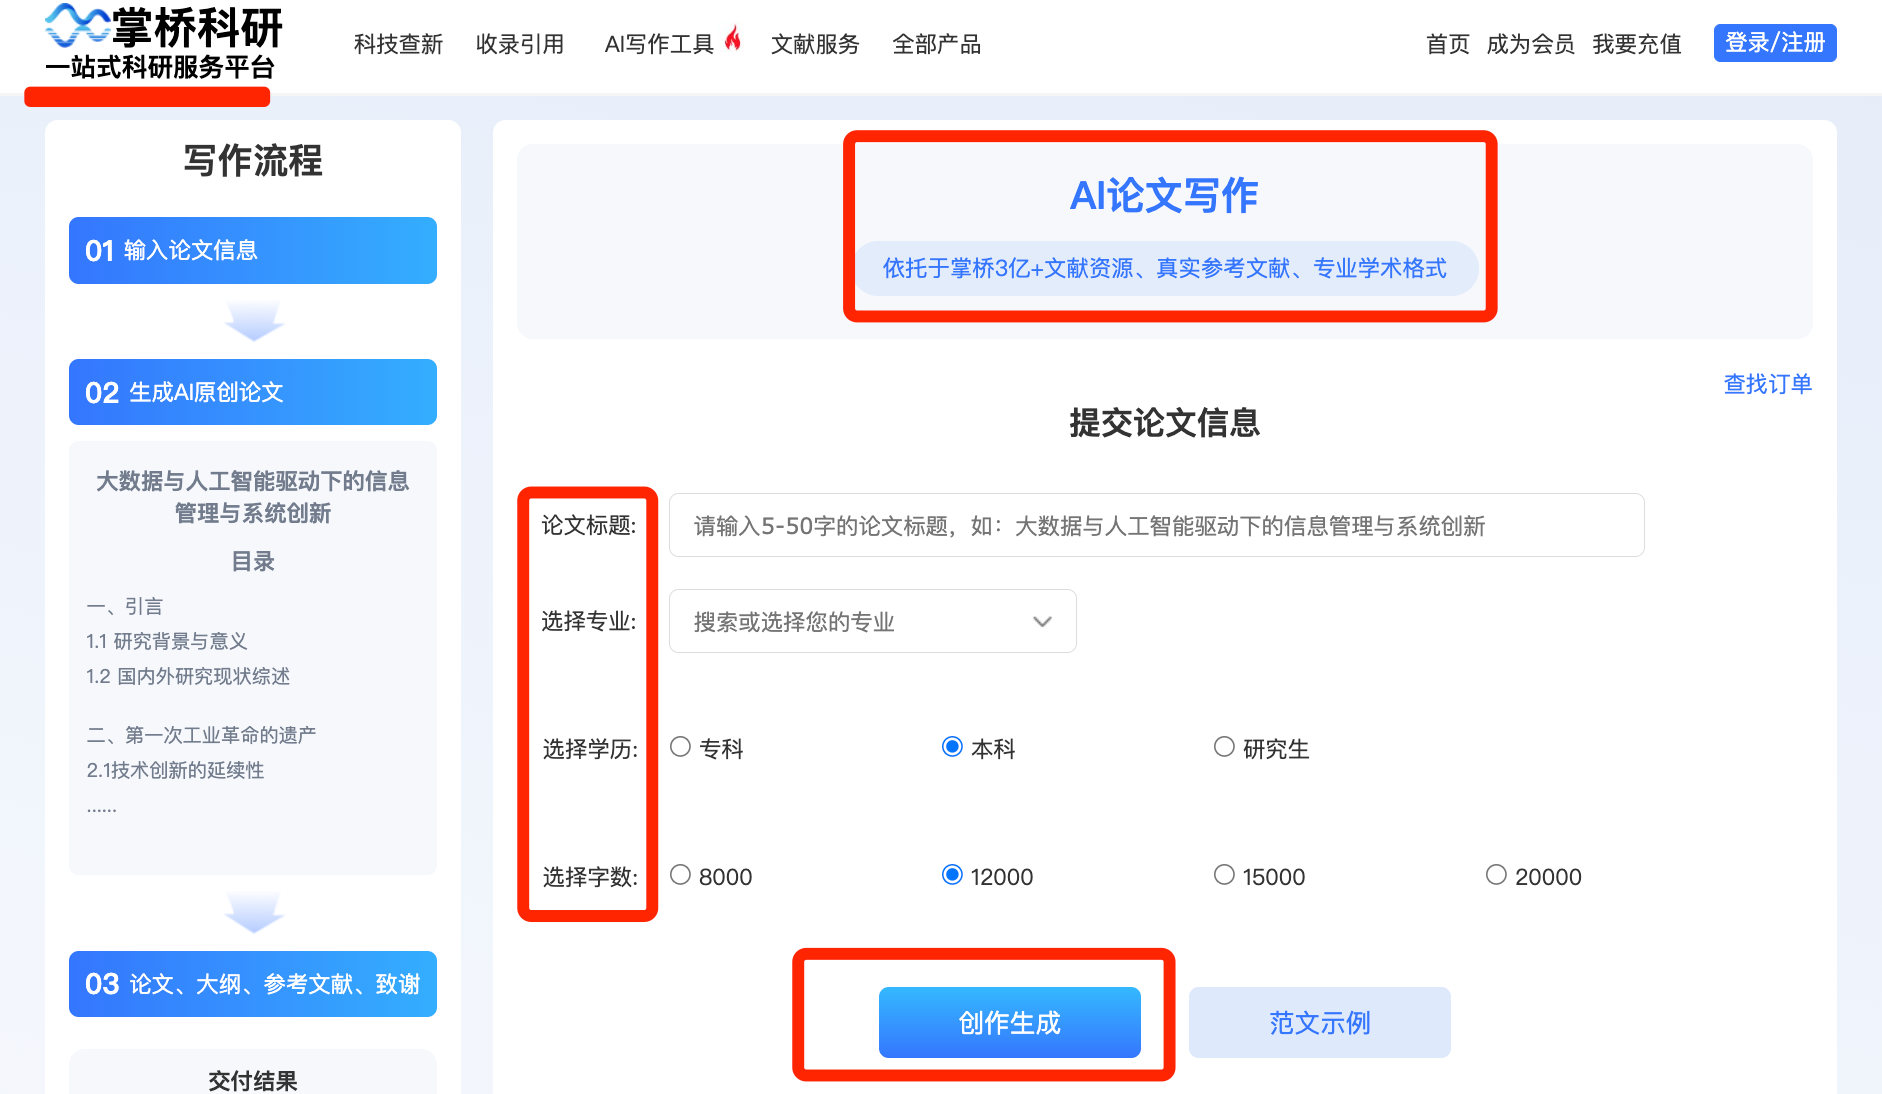Click the 写作流程 heading
1882x1094 pixels.
[253, 160]
